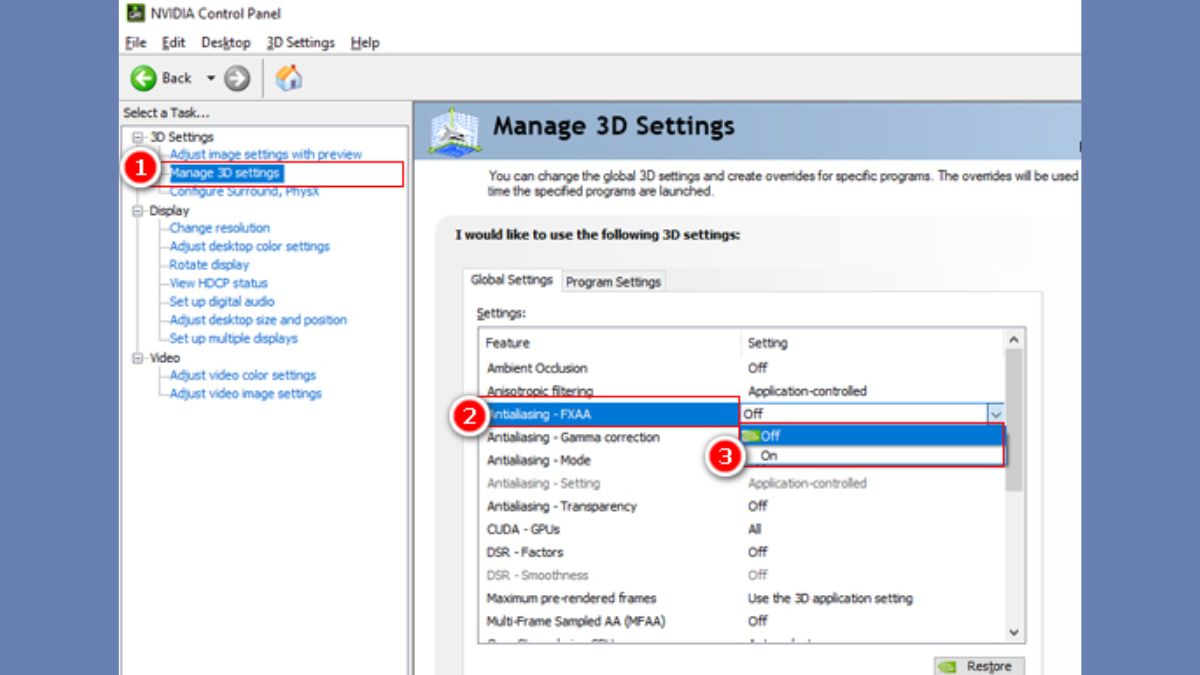
Task: Select Antialiasing - Mode row
Action: tap(610, 460)
